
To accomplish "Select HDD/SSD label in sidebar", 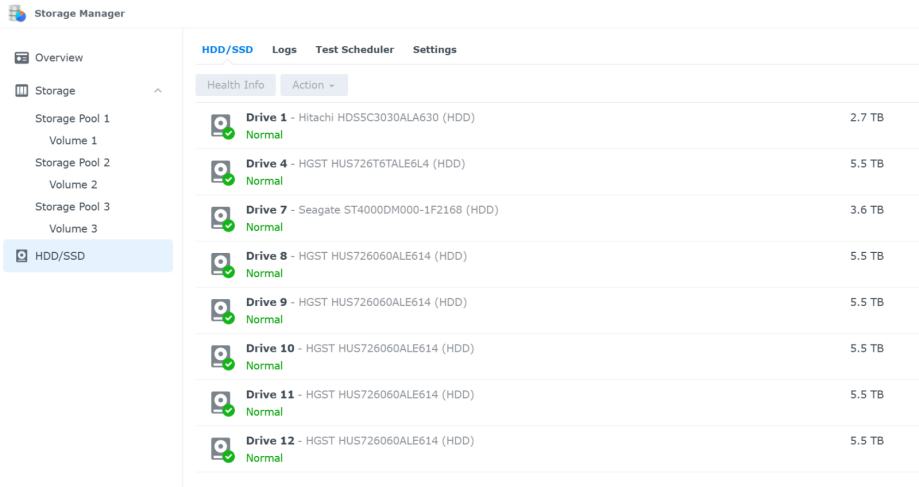I will click(60, 256).
